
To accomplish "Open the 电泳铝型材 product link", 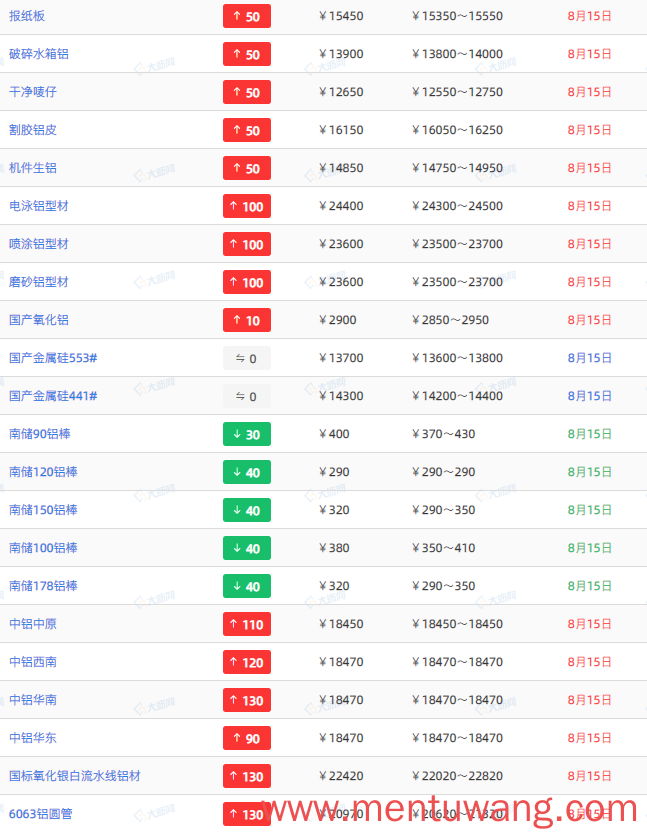I will click(39, 206).
